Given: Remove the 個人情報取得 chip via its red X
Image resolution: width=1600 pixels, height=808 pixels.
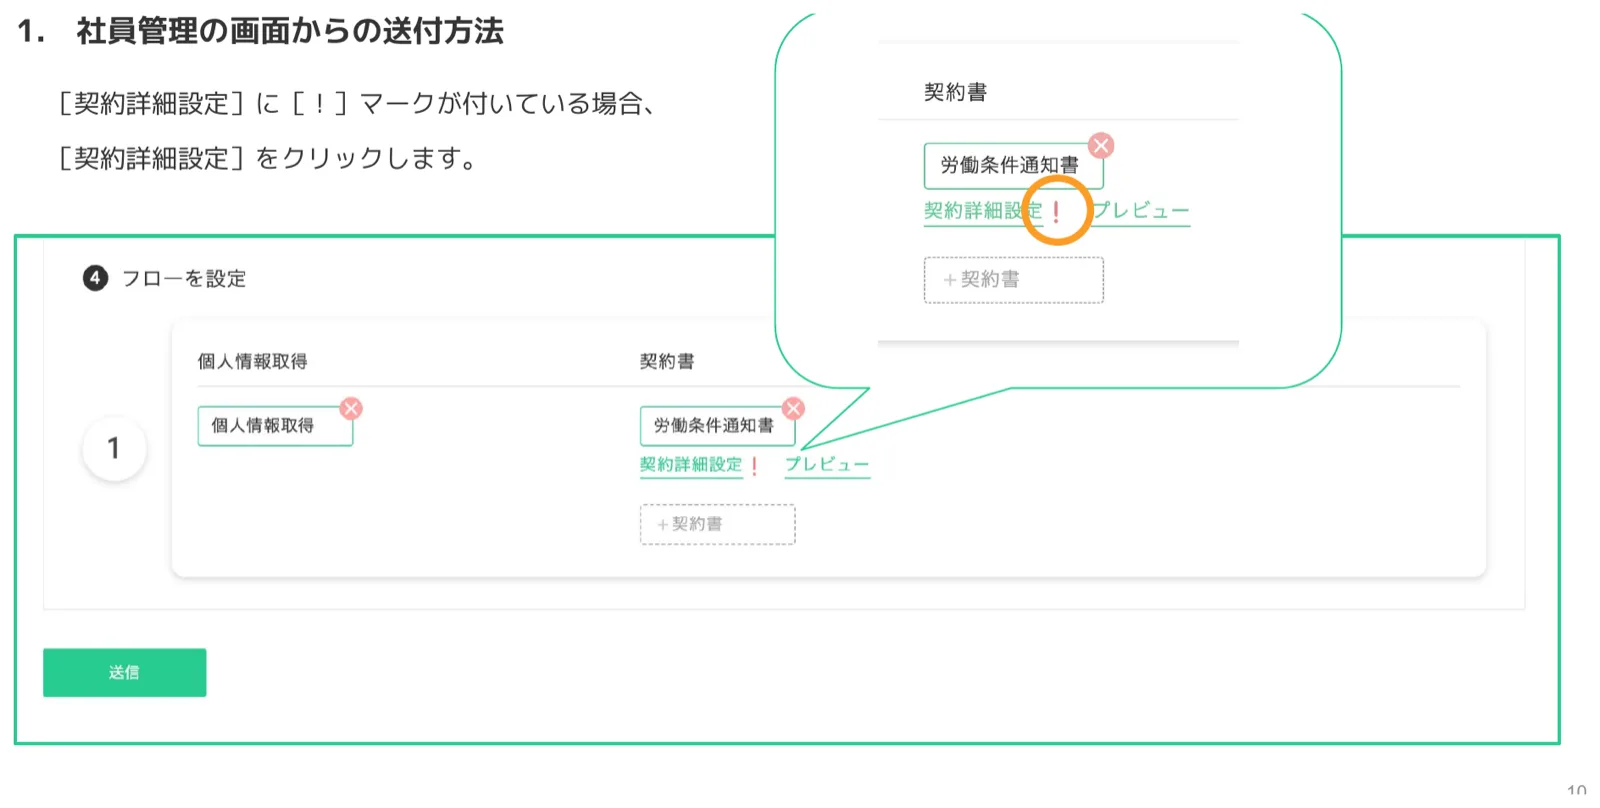Looking at the screenshot, I should point(351,408).
